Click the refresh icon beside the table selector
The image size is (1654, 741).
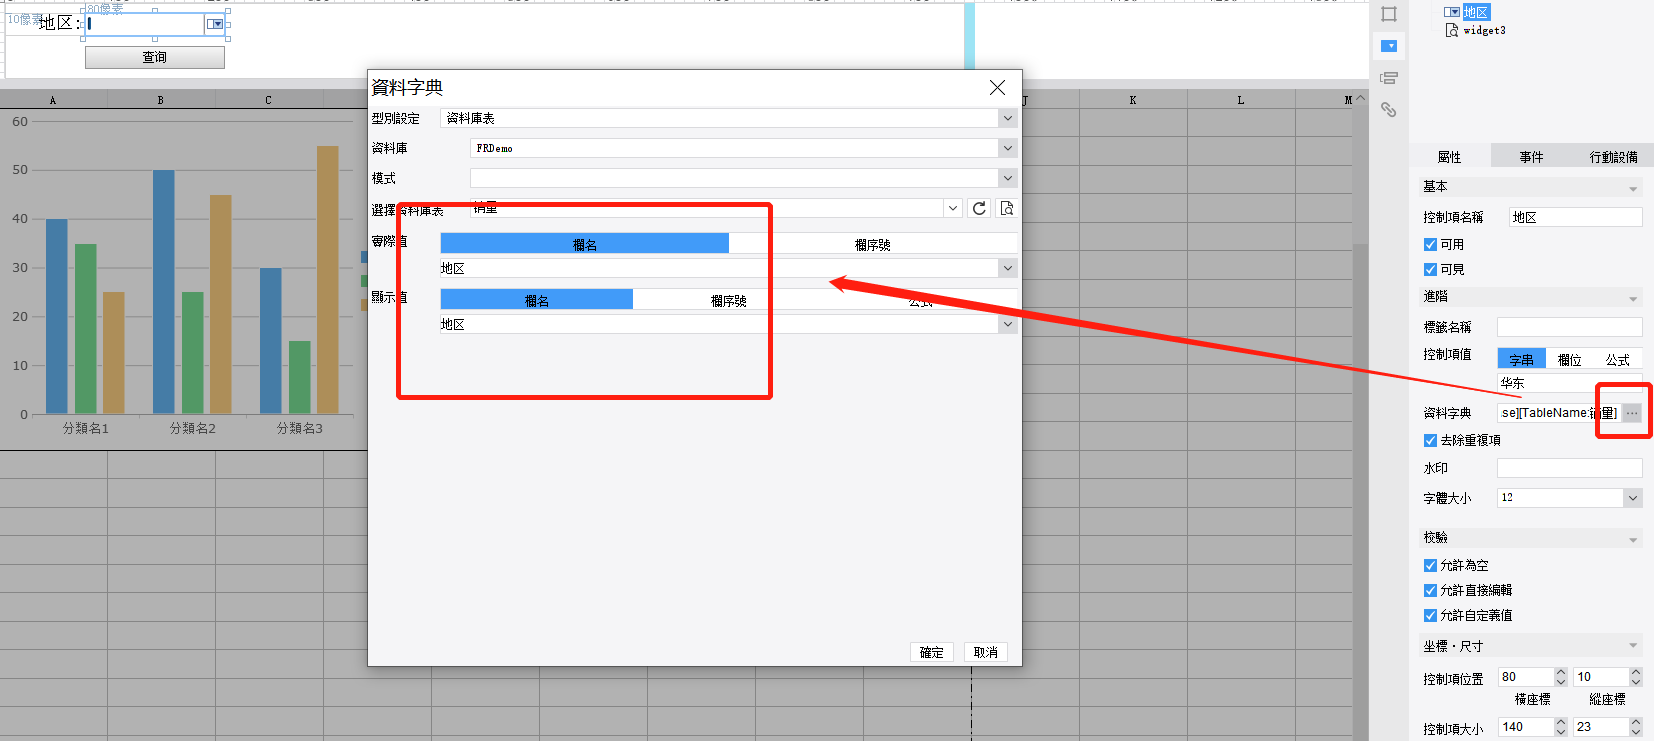(980, 208)
